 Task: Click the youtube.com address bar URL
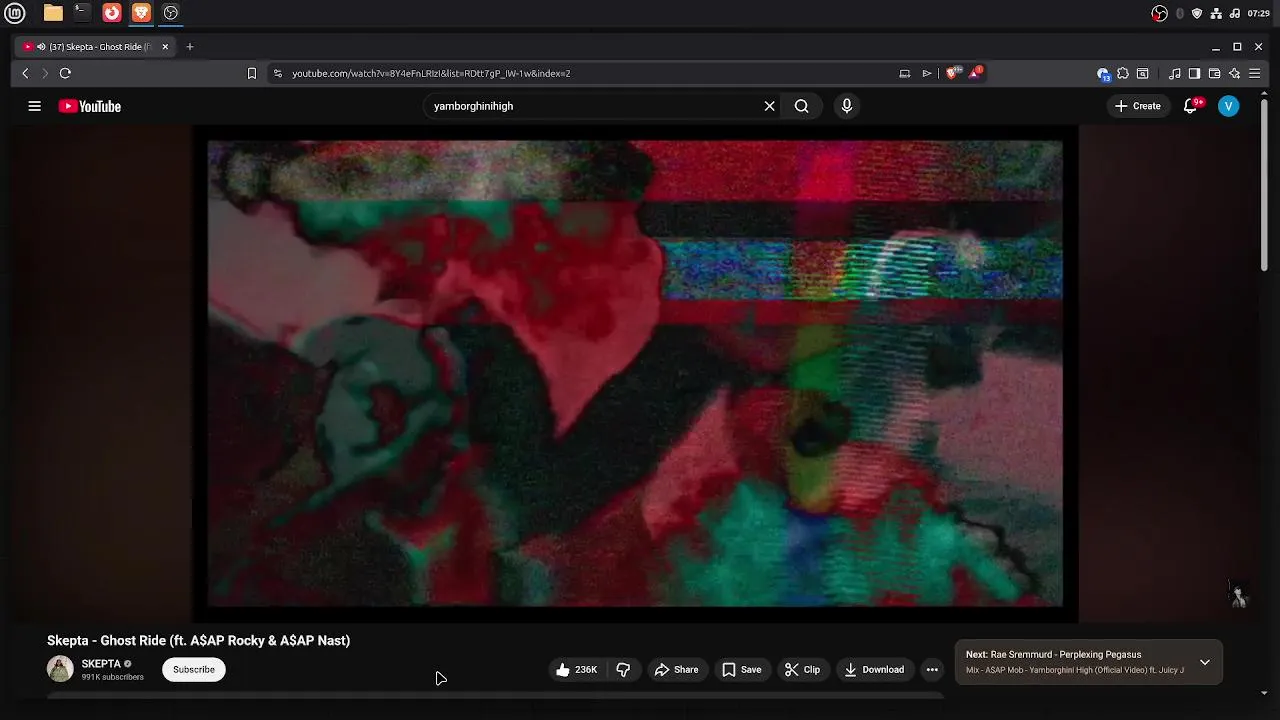click(431, 73)
